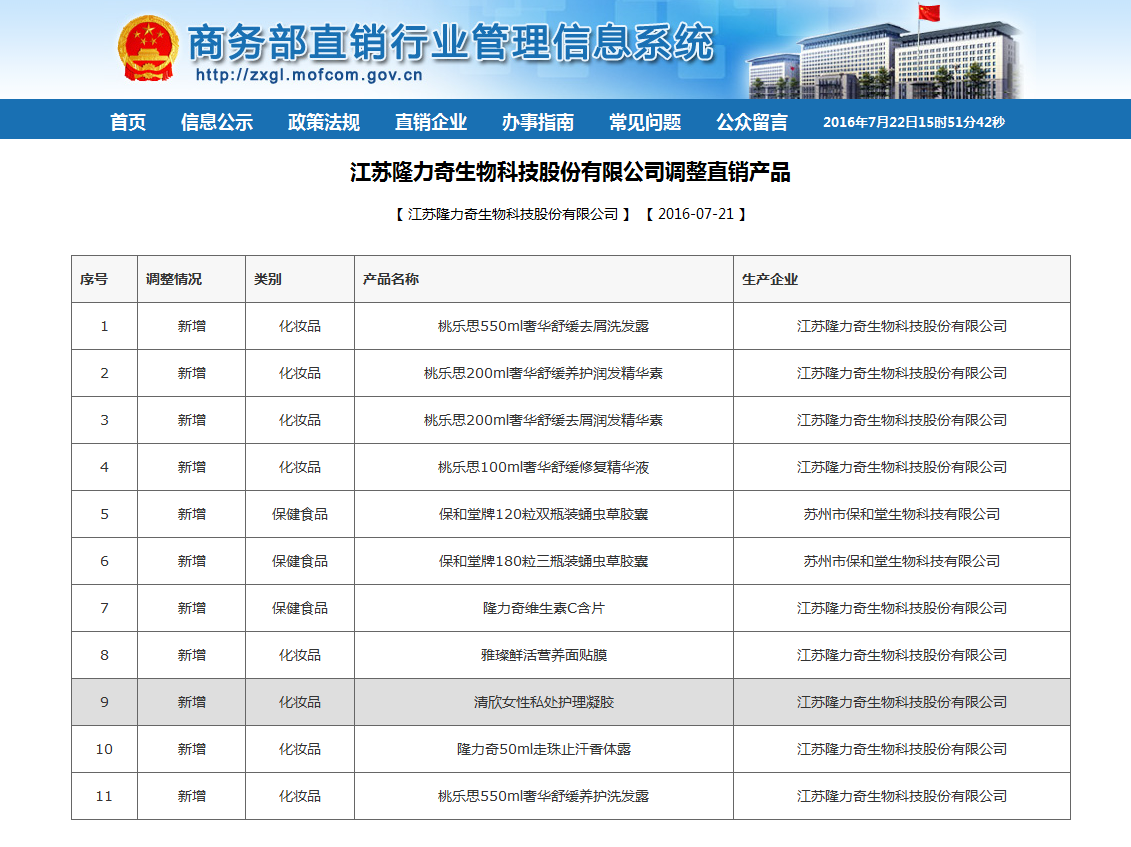Click the date-time display in nav bar
This screenshot has width=1131, height=847.
914,122
